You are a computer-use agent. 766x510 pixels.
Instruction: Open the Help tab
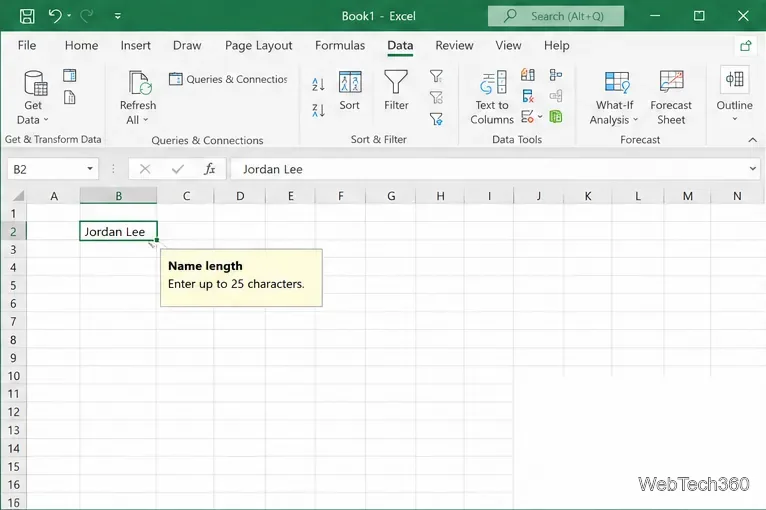tap(557, 45)
